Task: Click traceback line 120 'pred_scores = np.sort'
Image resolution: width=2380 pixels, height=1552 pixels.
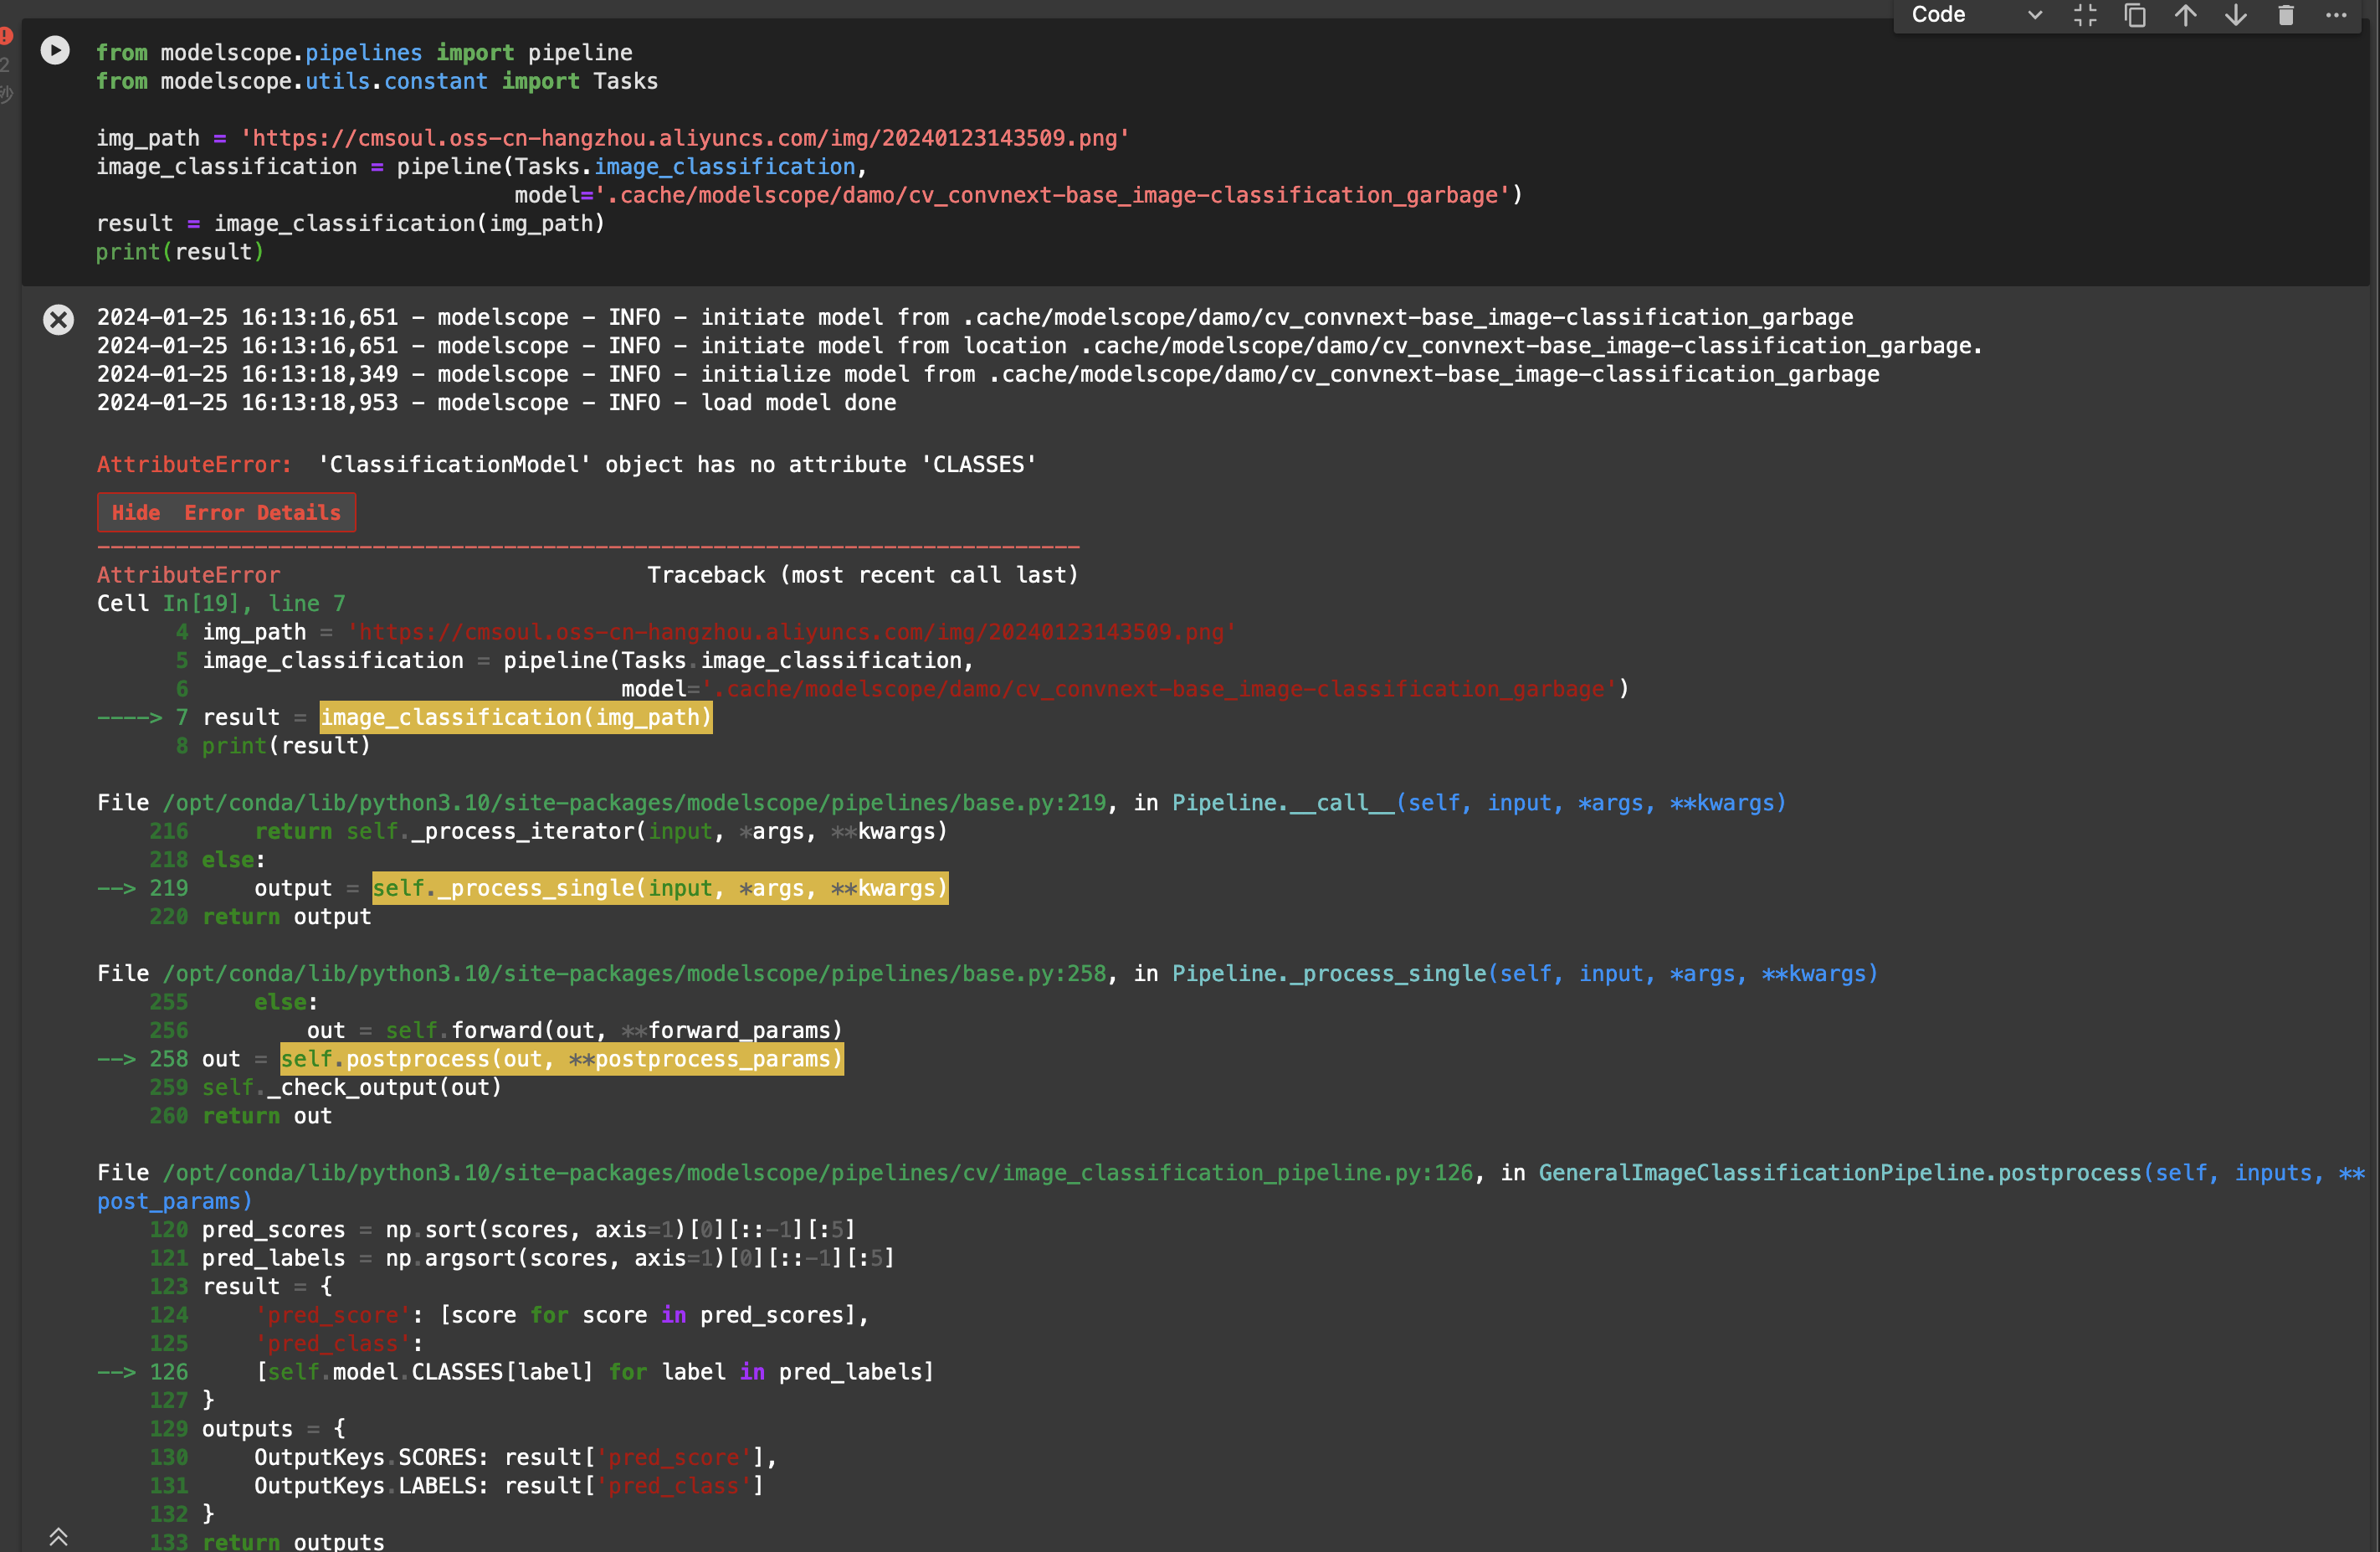Action: tap(528, 1229)
